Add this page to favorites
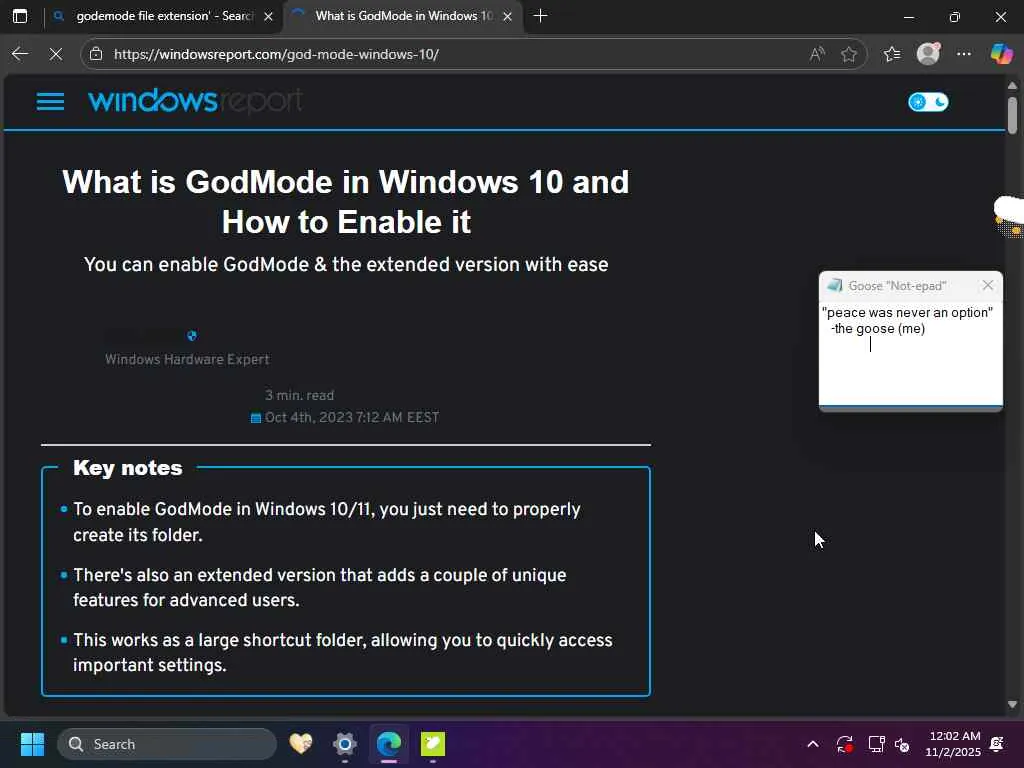The image size is (1024, 768). [x=848, y=54]
